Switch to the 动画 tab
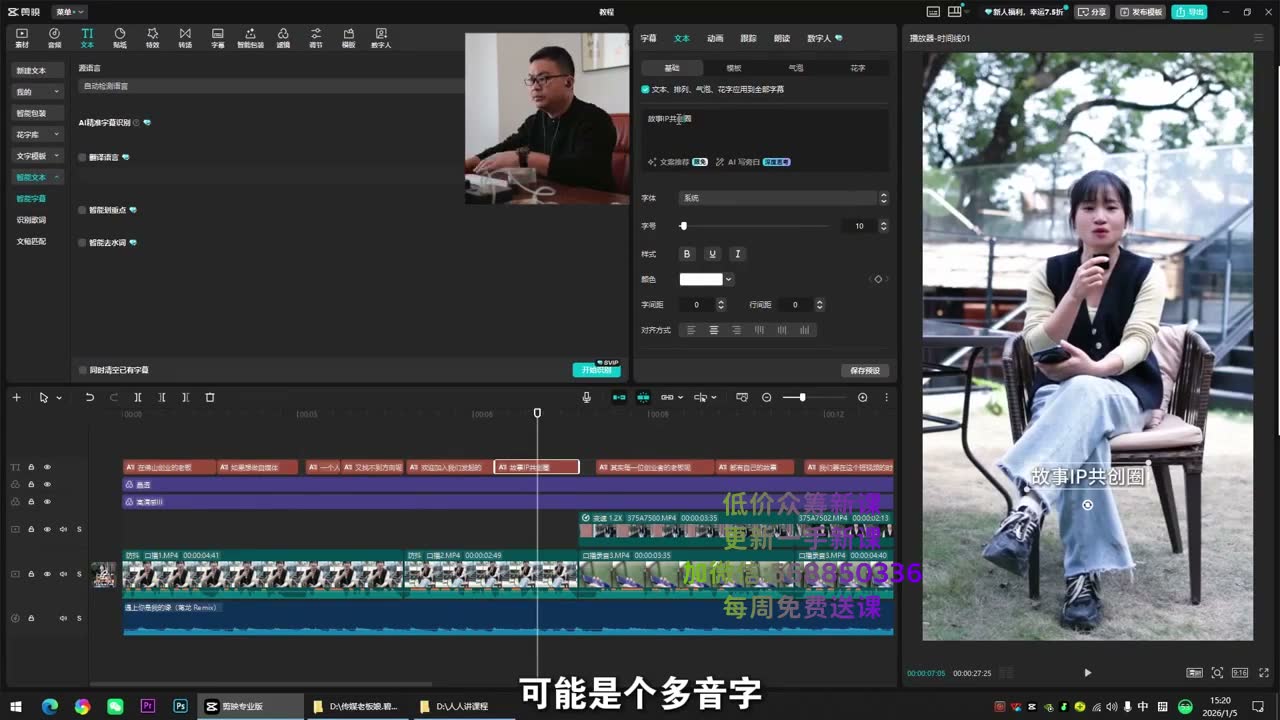Screen dimensions: 1280x720 click(715, 38)
